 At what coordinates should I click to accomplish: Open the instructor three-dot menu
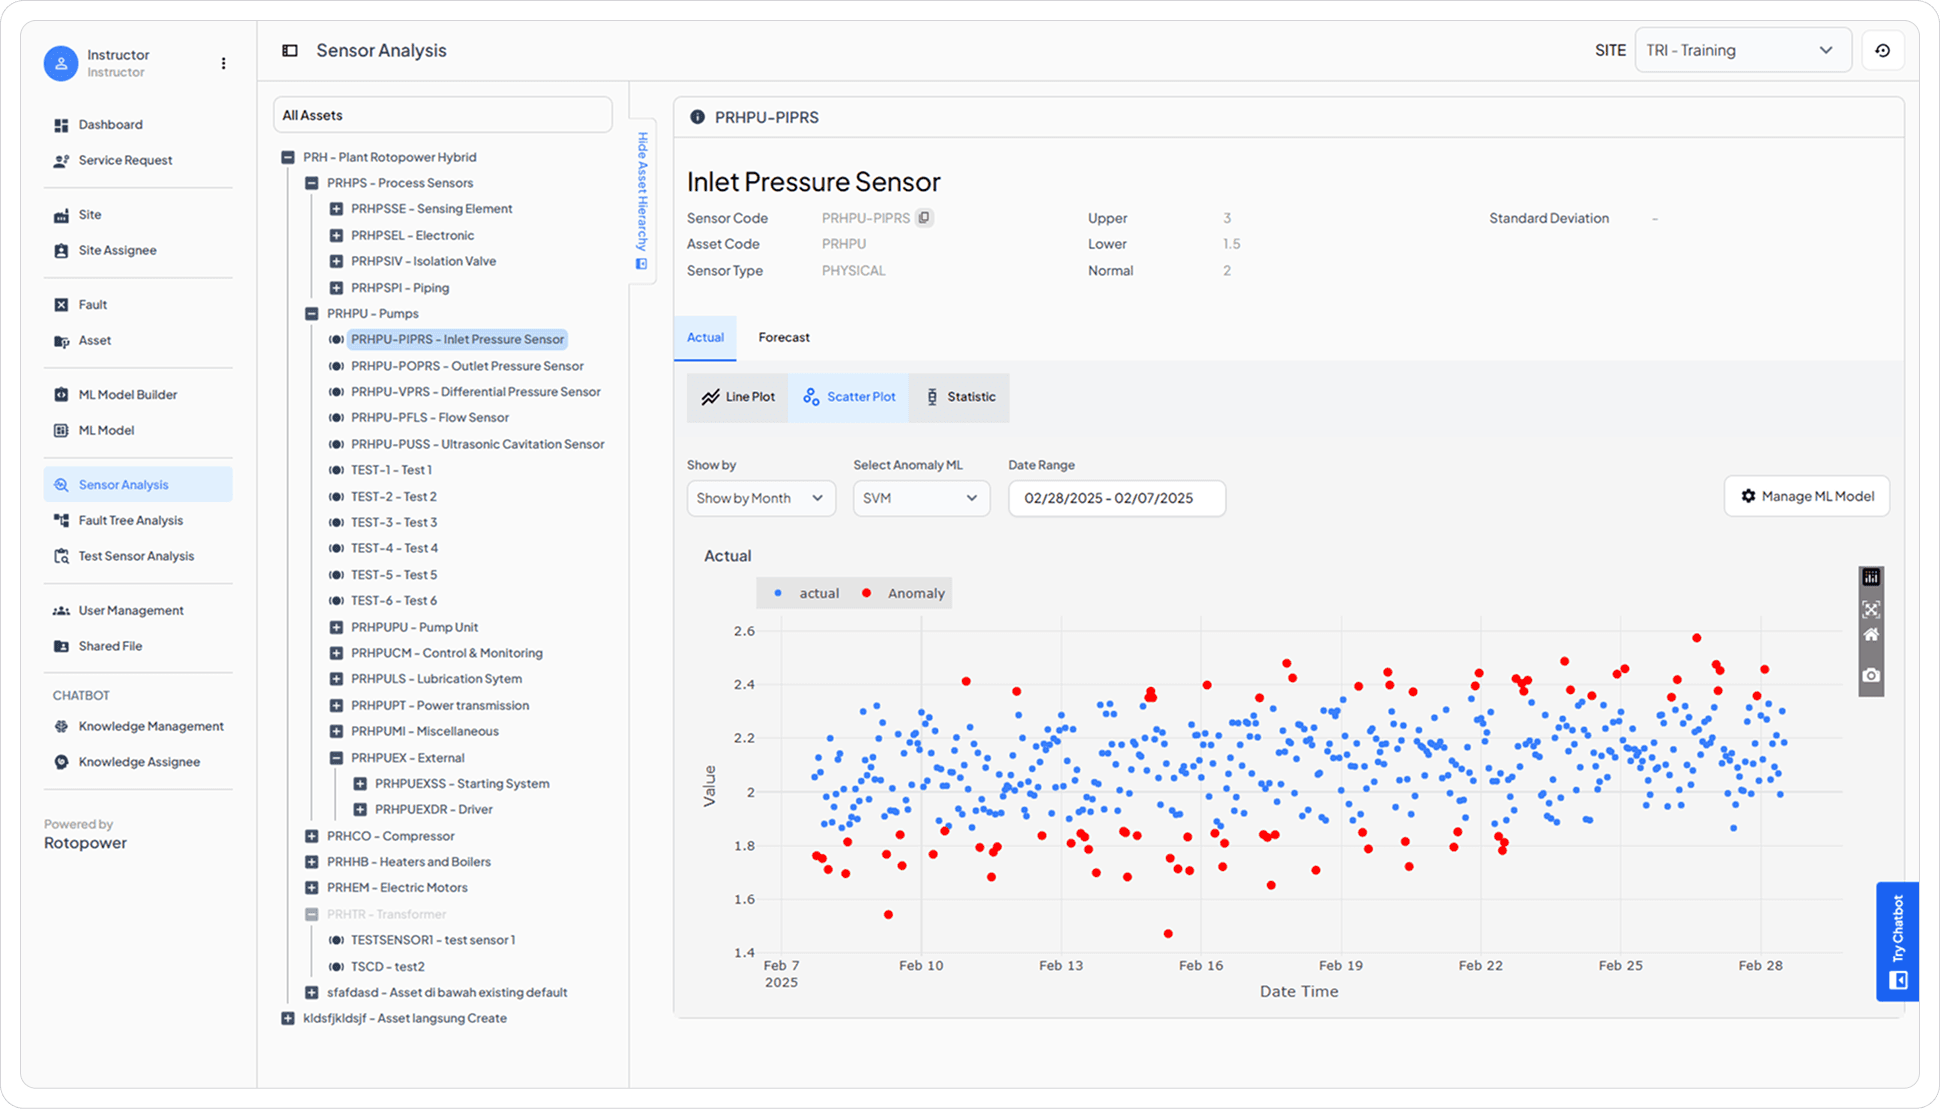coord(223,63)
